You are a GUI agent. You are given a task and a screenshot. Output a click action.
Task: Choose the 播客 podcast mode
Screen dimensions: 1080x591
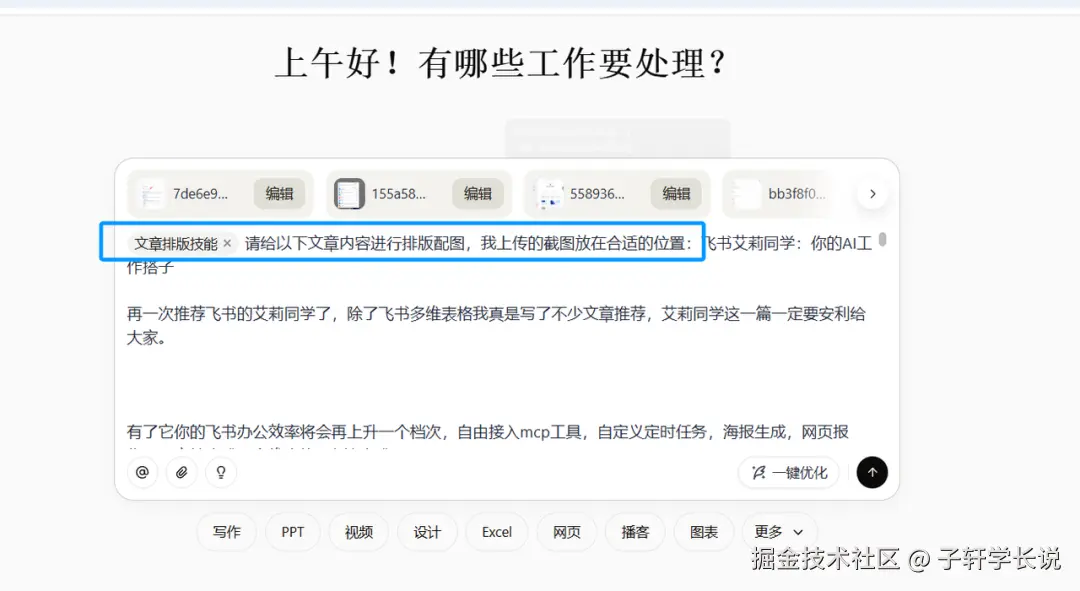tap(635, 532)
